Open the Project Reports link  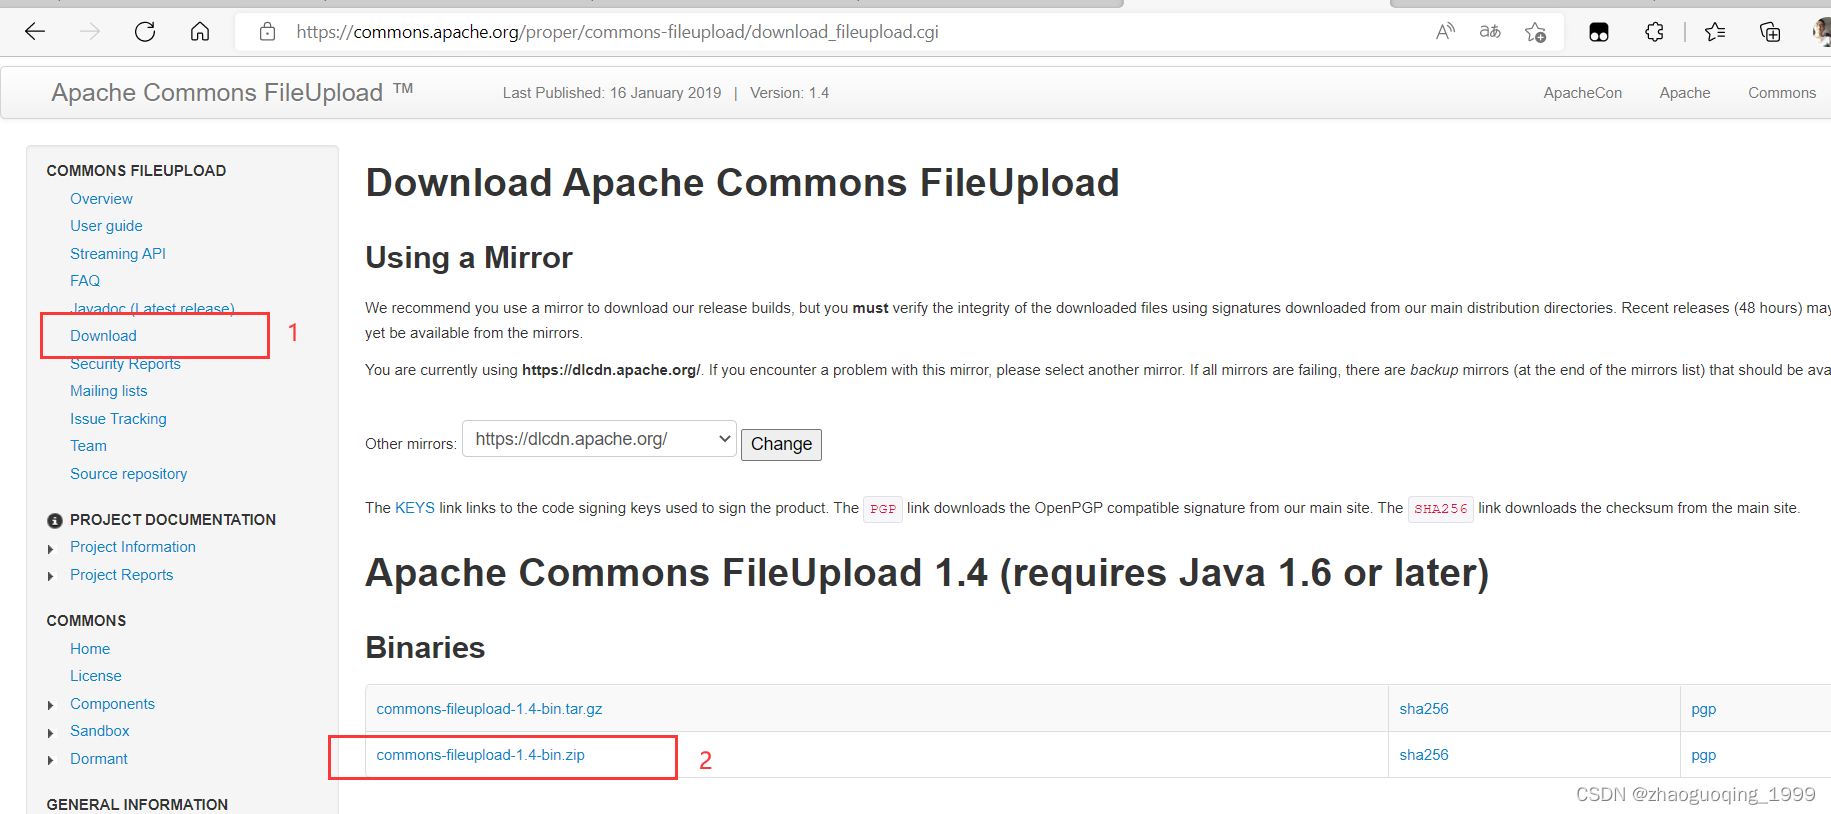click(121, 575)
